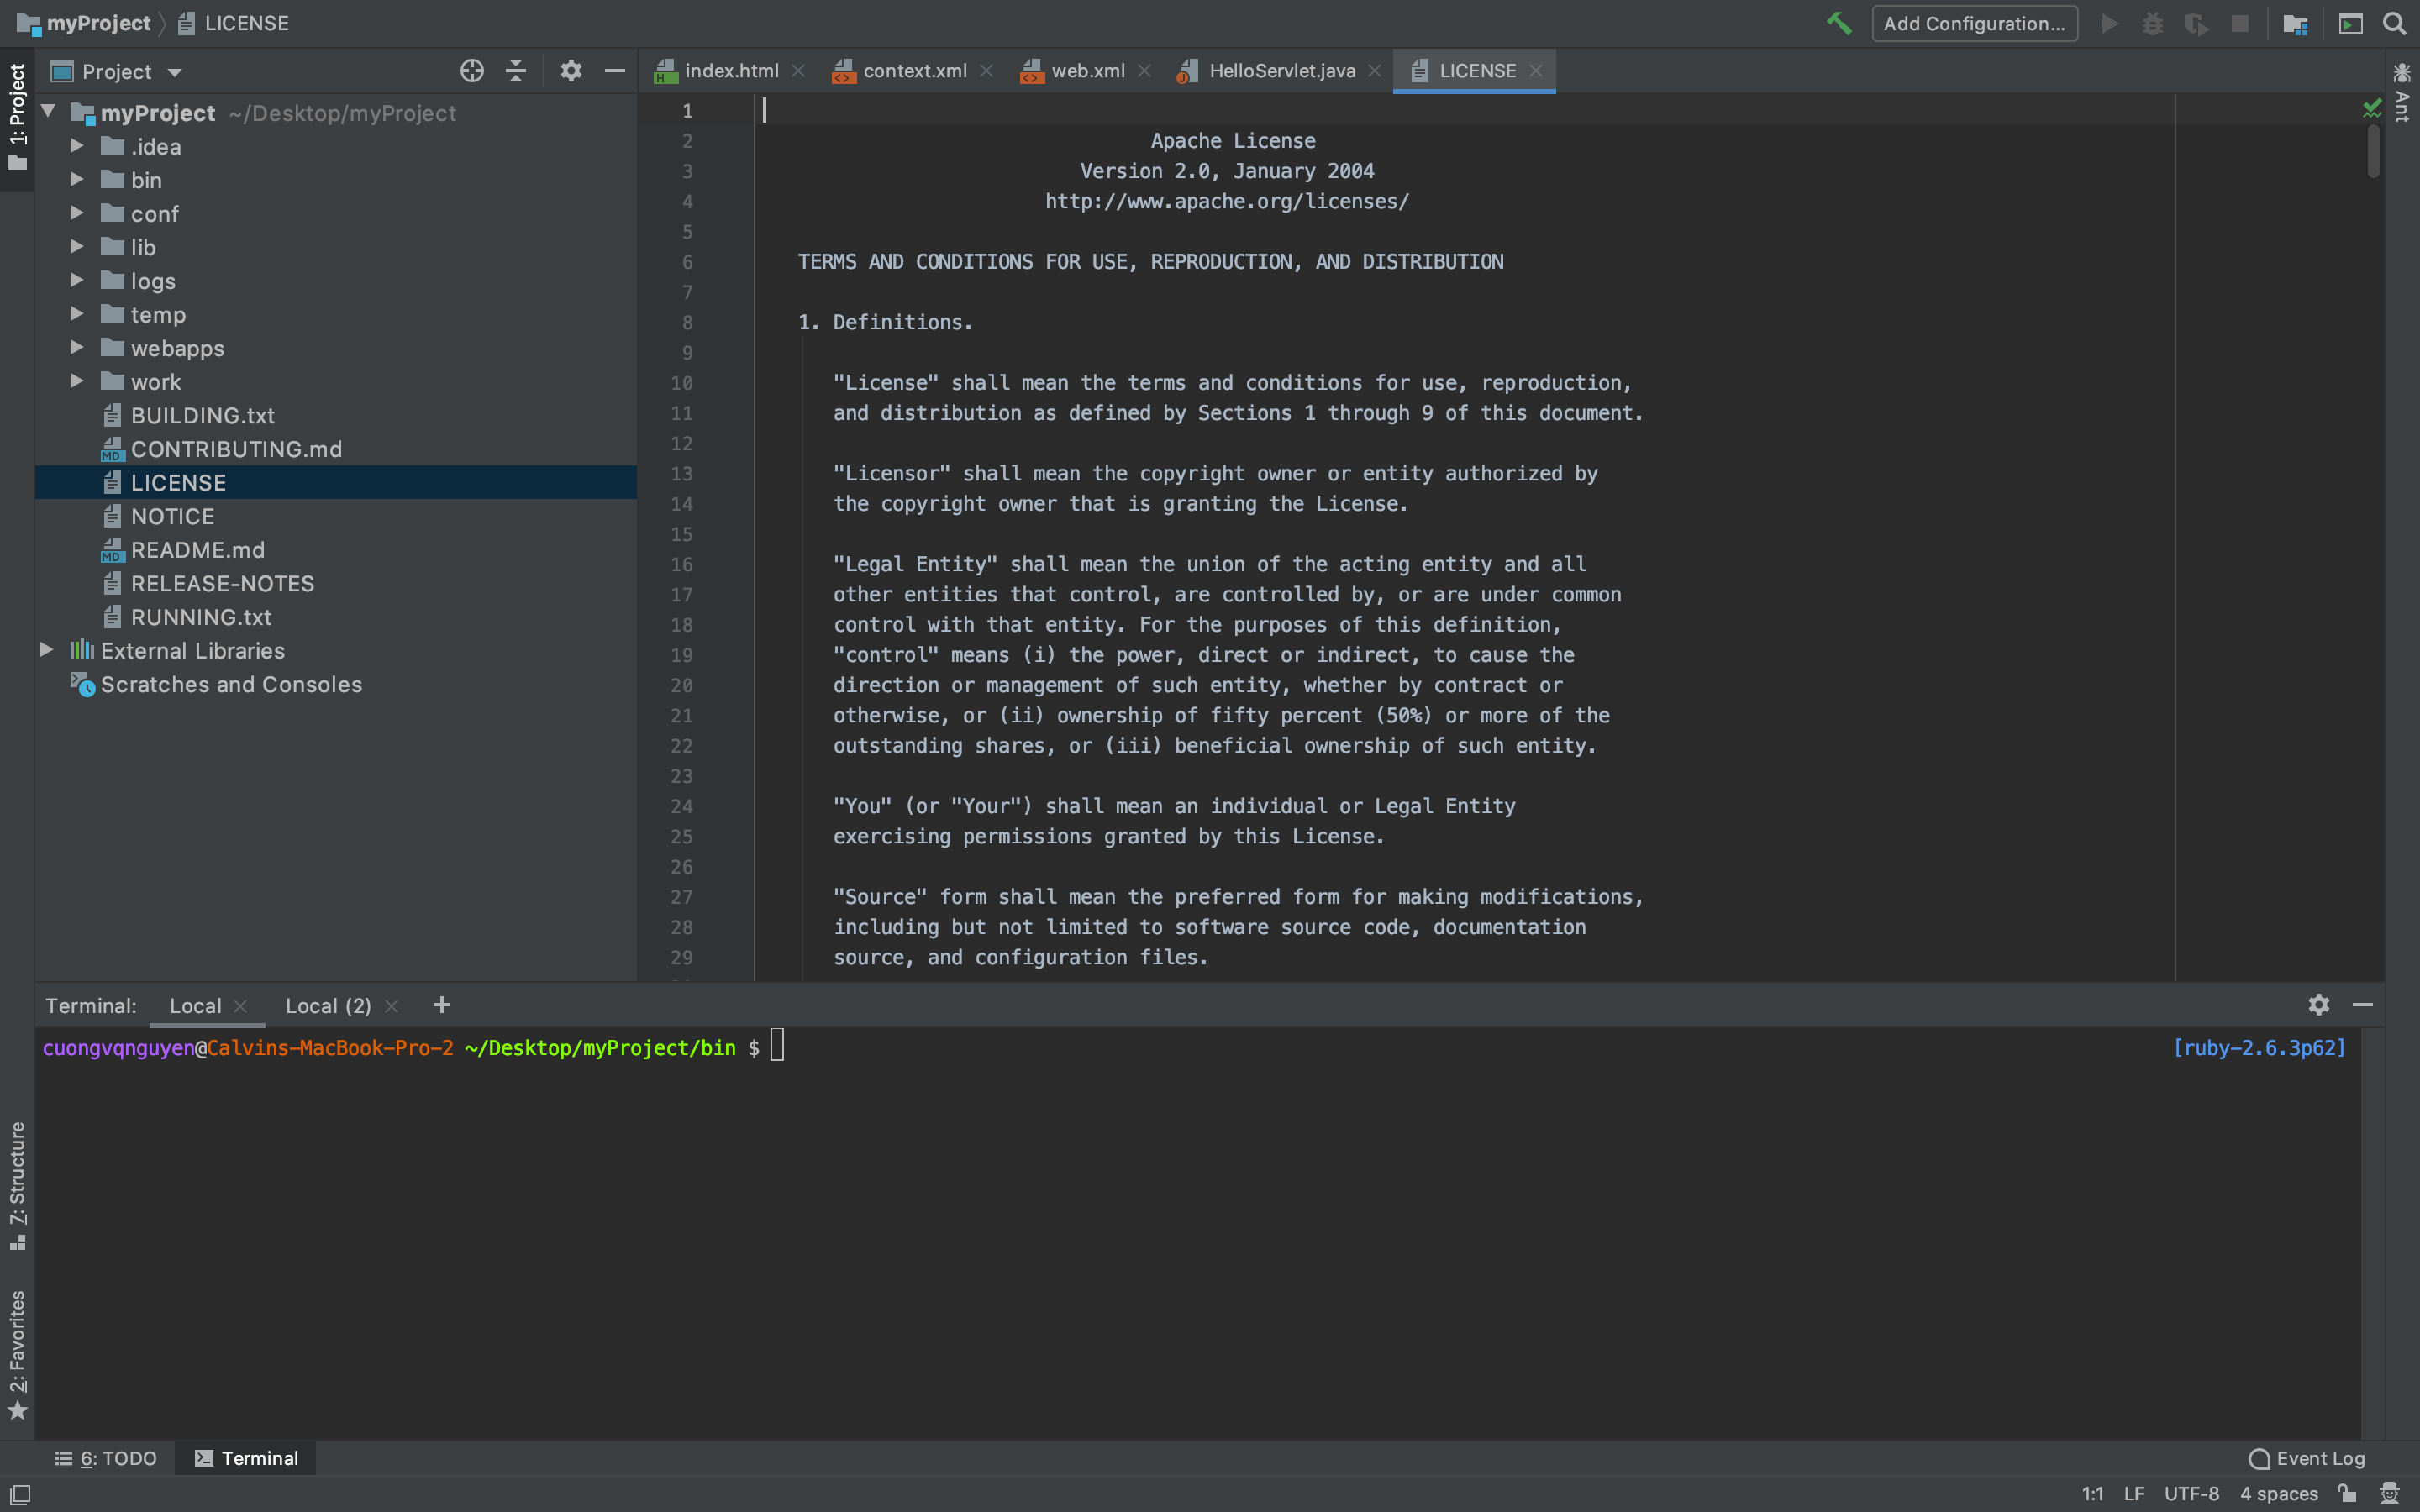Open terminal panel settings gear
The height and width of the screenshot is (1512, 2420).
(x=2319, y=1005)
